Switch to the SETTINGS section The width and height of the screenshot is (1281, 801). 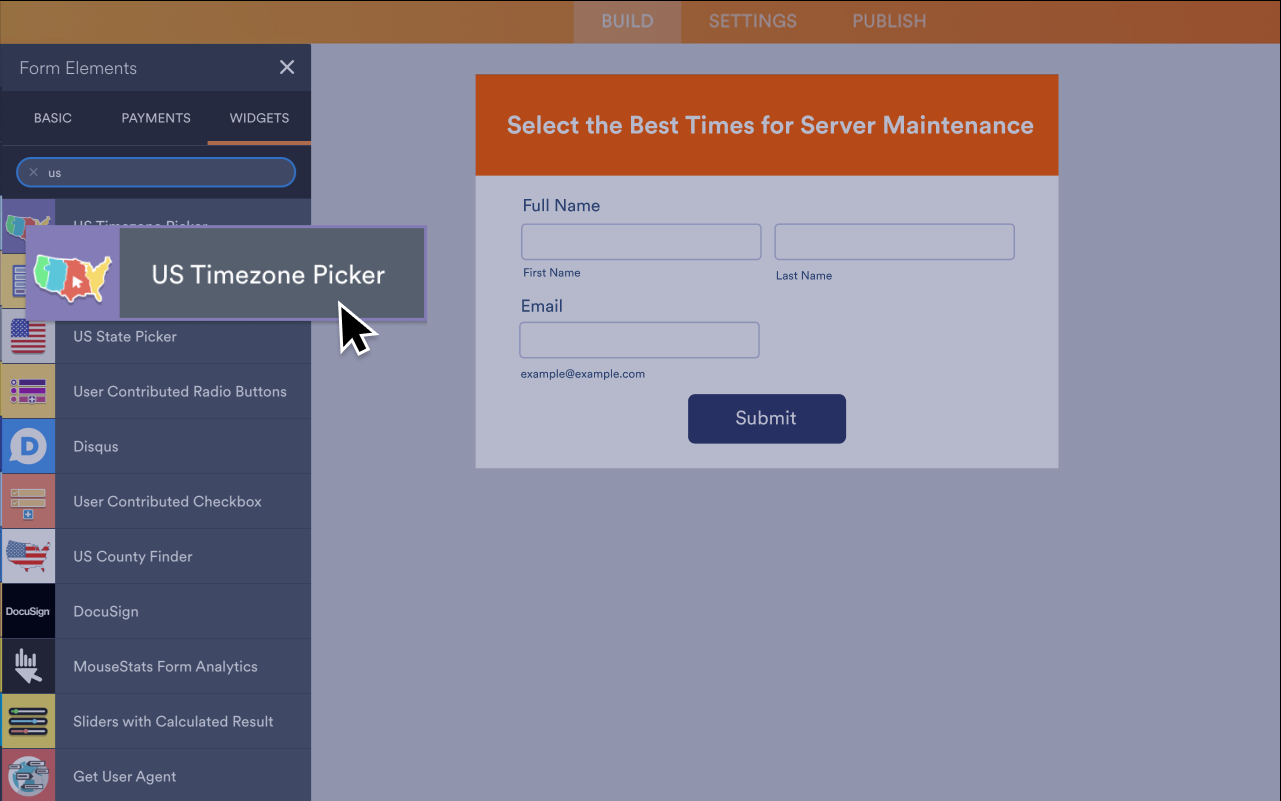[x=752, y=20]
